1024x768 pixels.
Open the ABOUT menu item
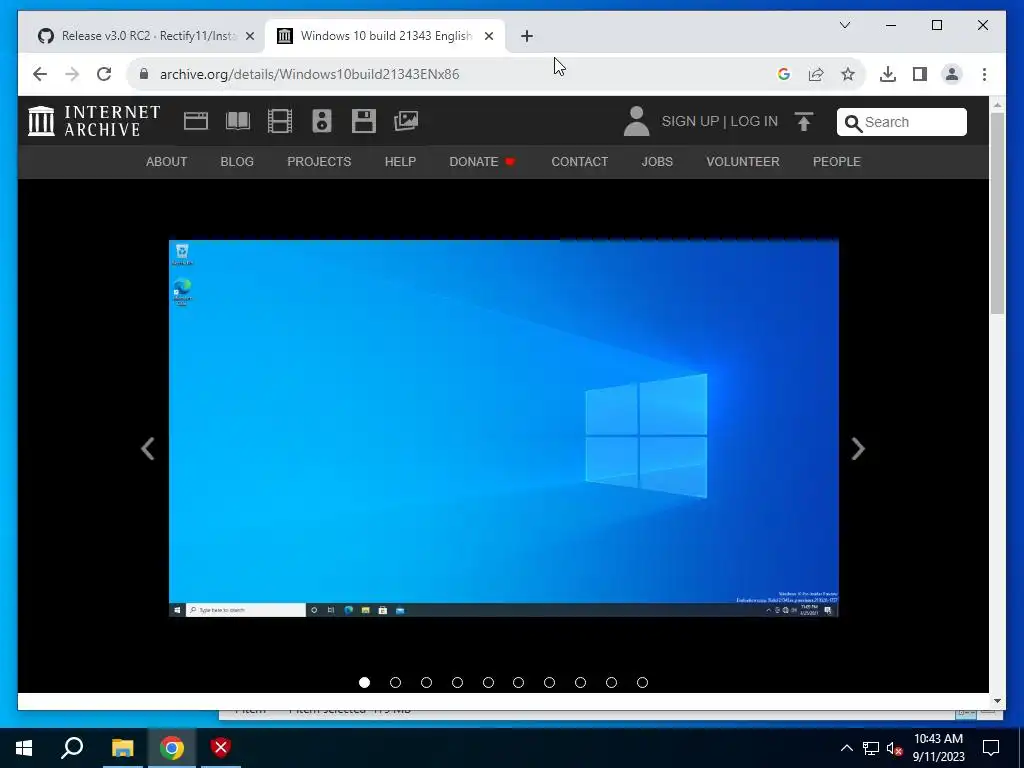coord(167,161)
